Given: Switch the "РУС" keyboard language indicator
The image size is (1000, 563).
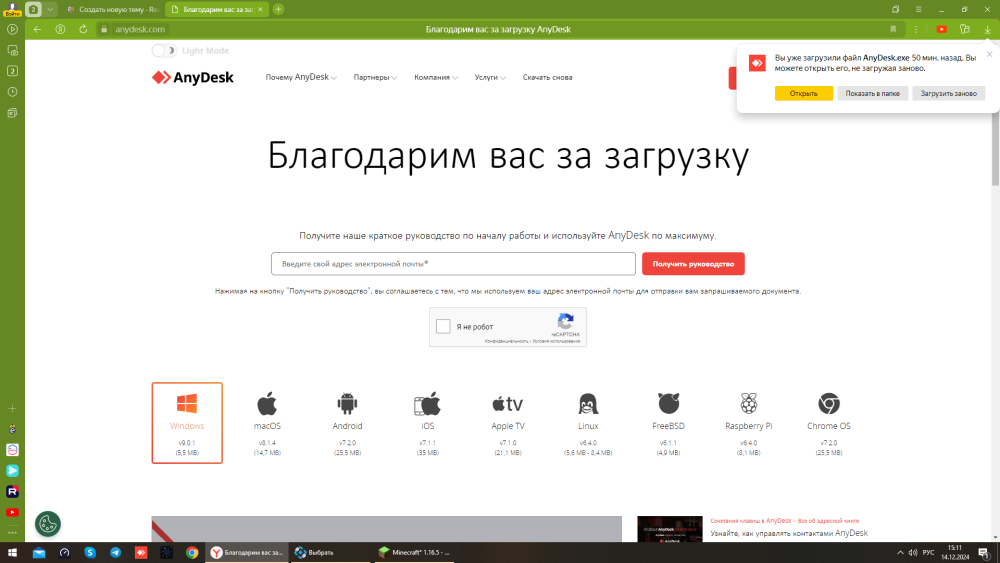Looking at the screenshot, I should 929,553.
